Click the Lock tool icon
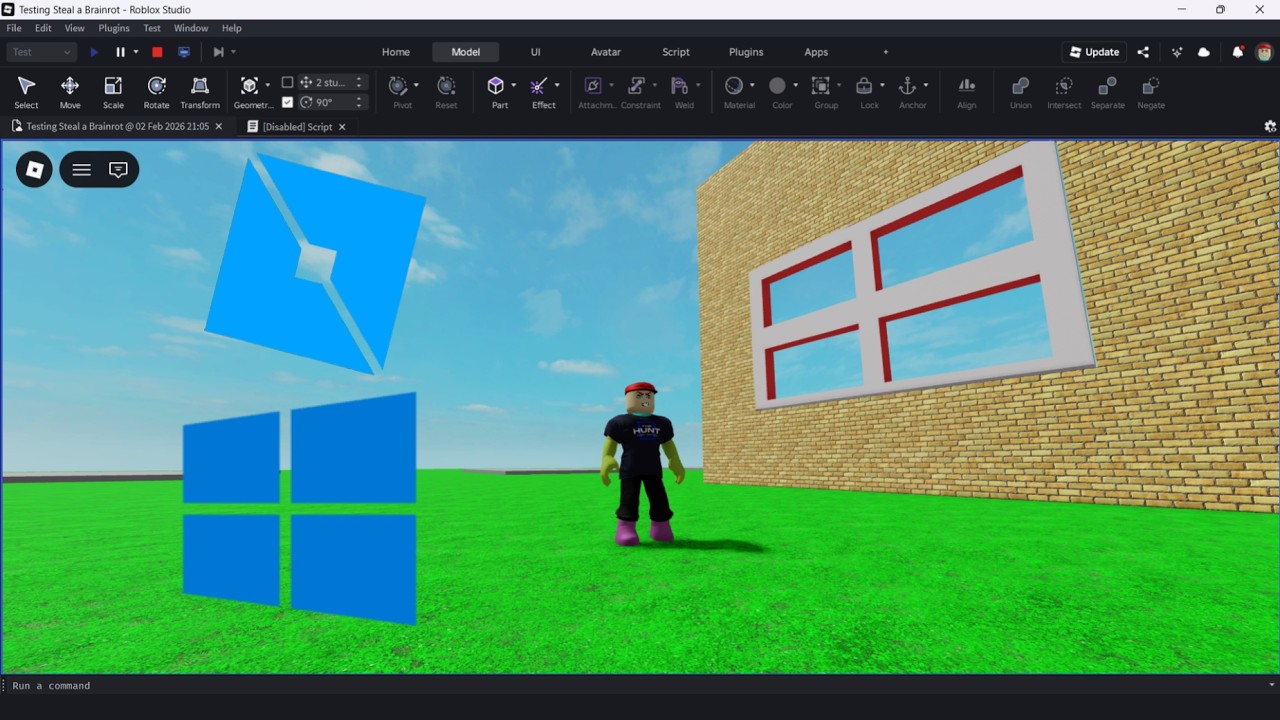1280x720 pixels. click(865, 86)
